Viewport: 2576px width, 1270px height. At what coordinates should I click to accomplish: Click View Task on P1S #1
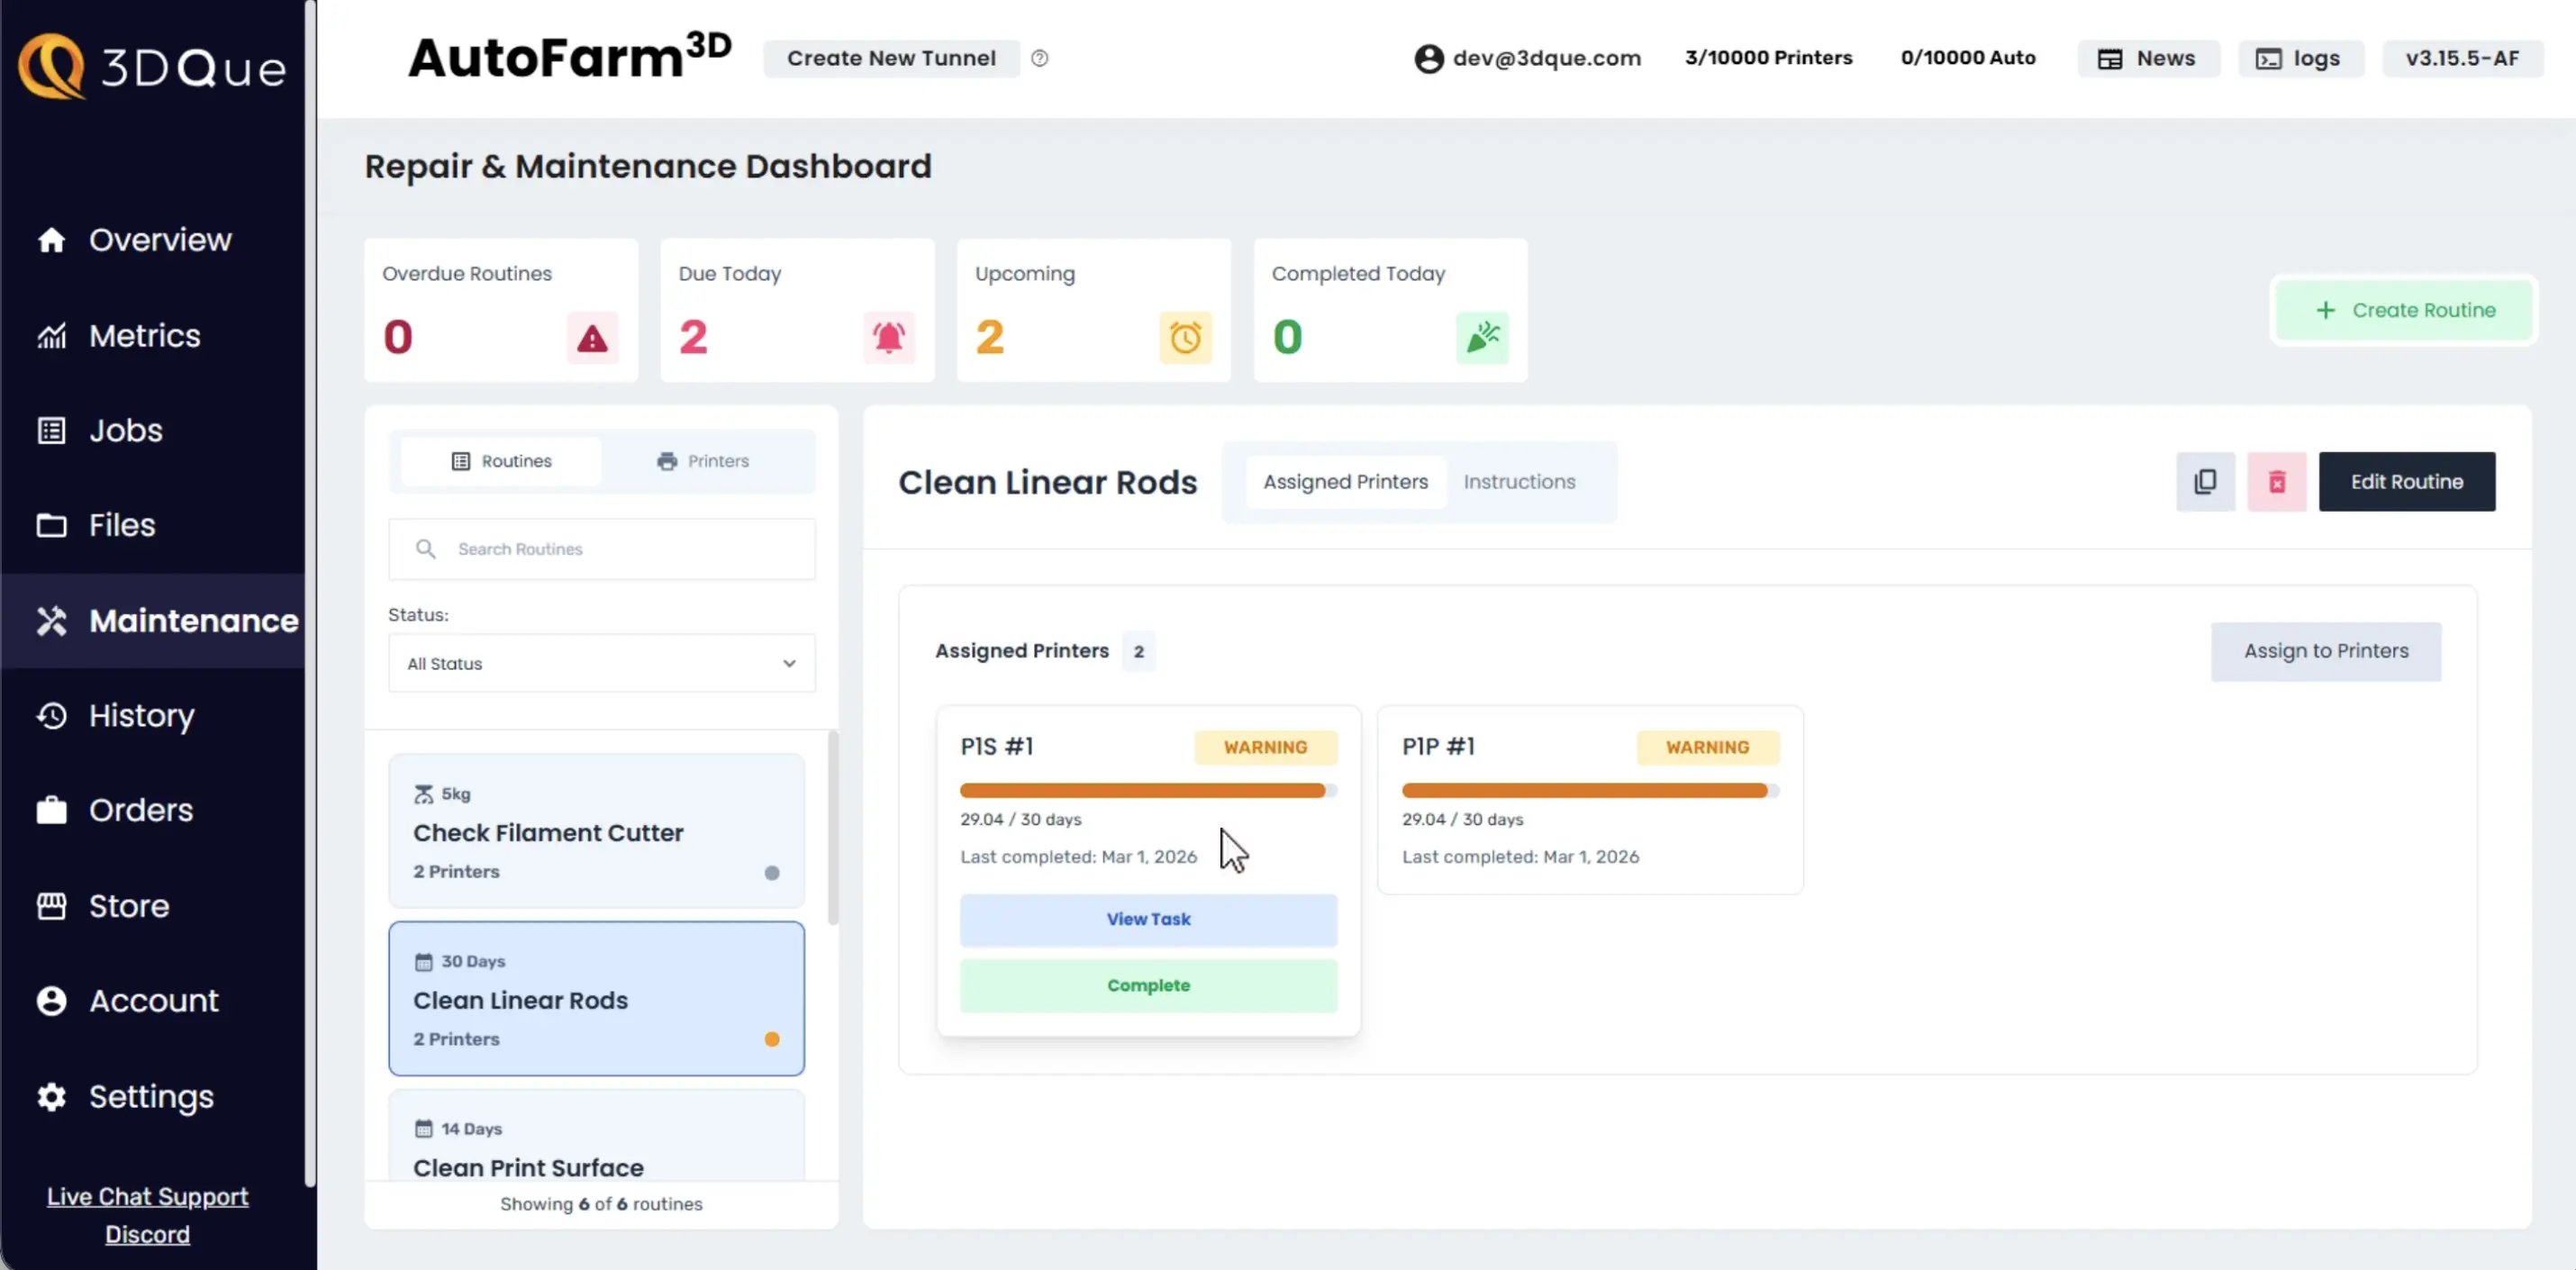tap(1148, 920)
